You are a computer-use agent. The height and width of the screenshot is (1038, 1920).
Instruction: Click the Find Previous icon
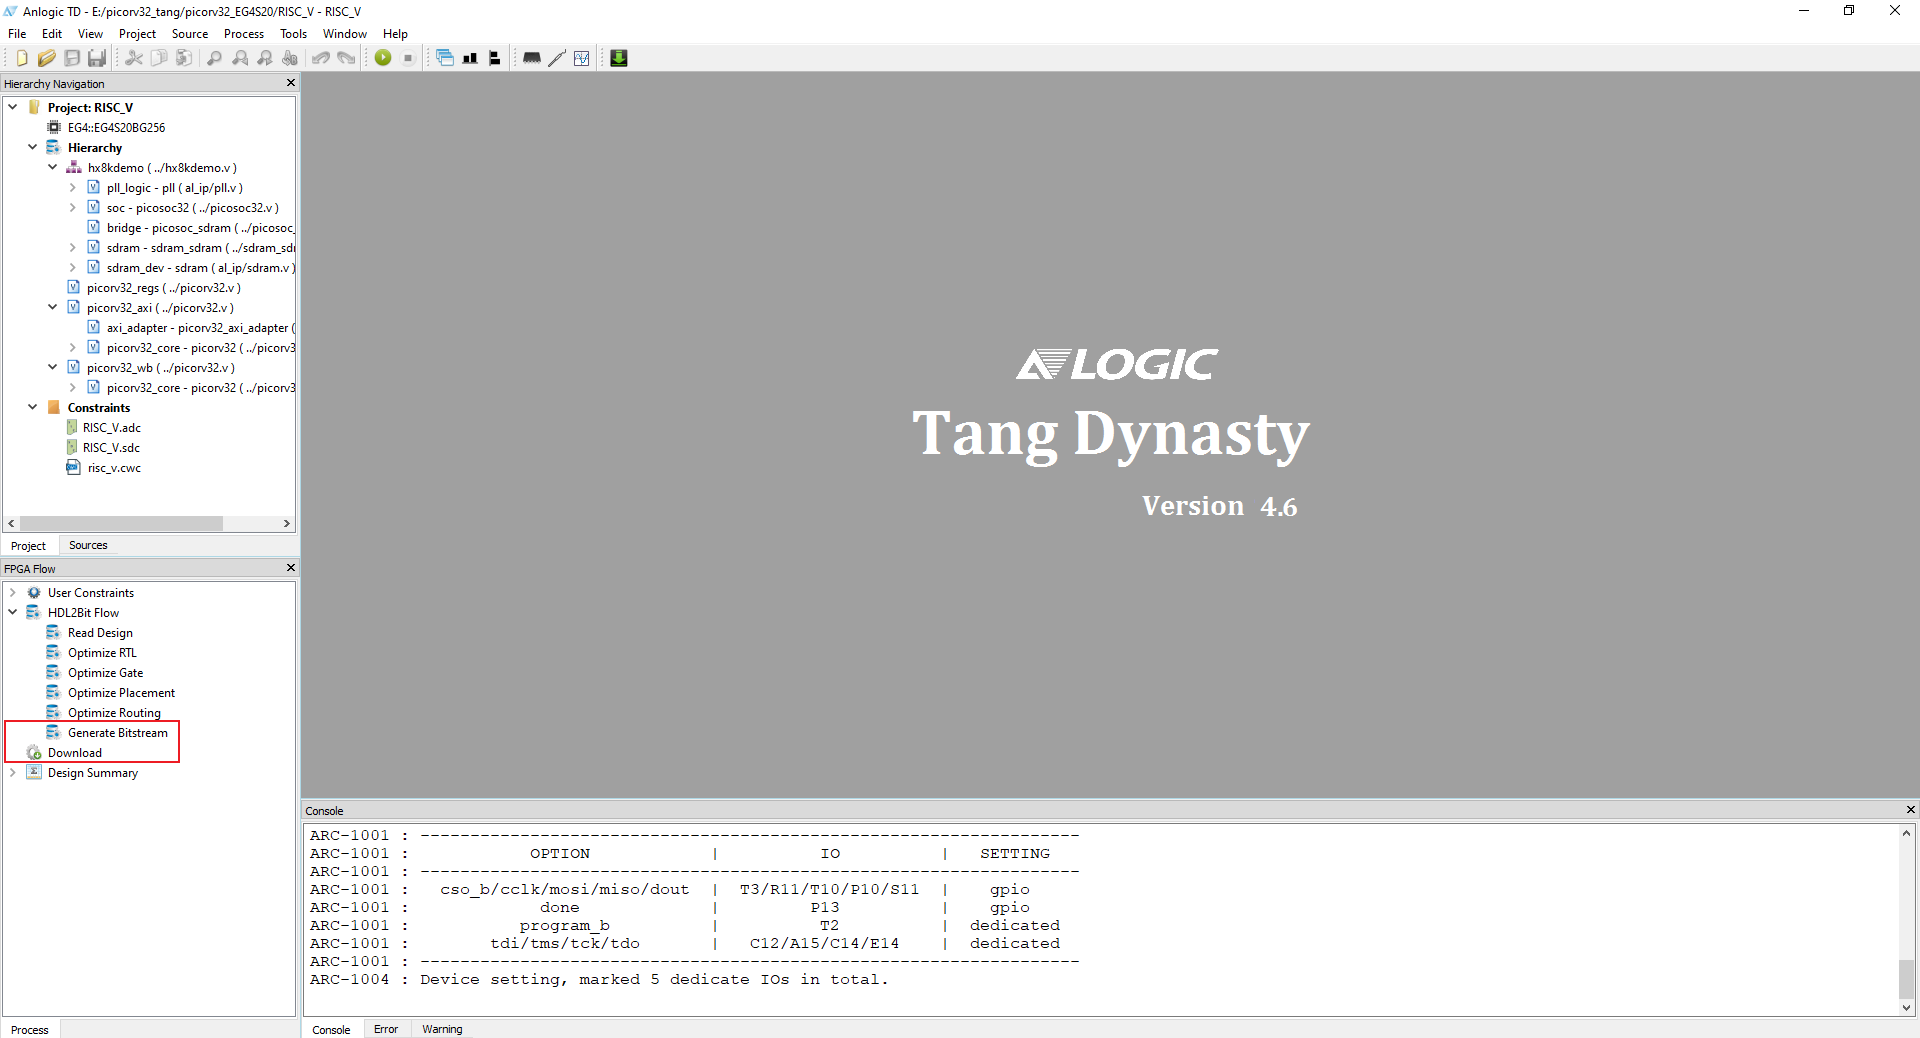240,58
